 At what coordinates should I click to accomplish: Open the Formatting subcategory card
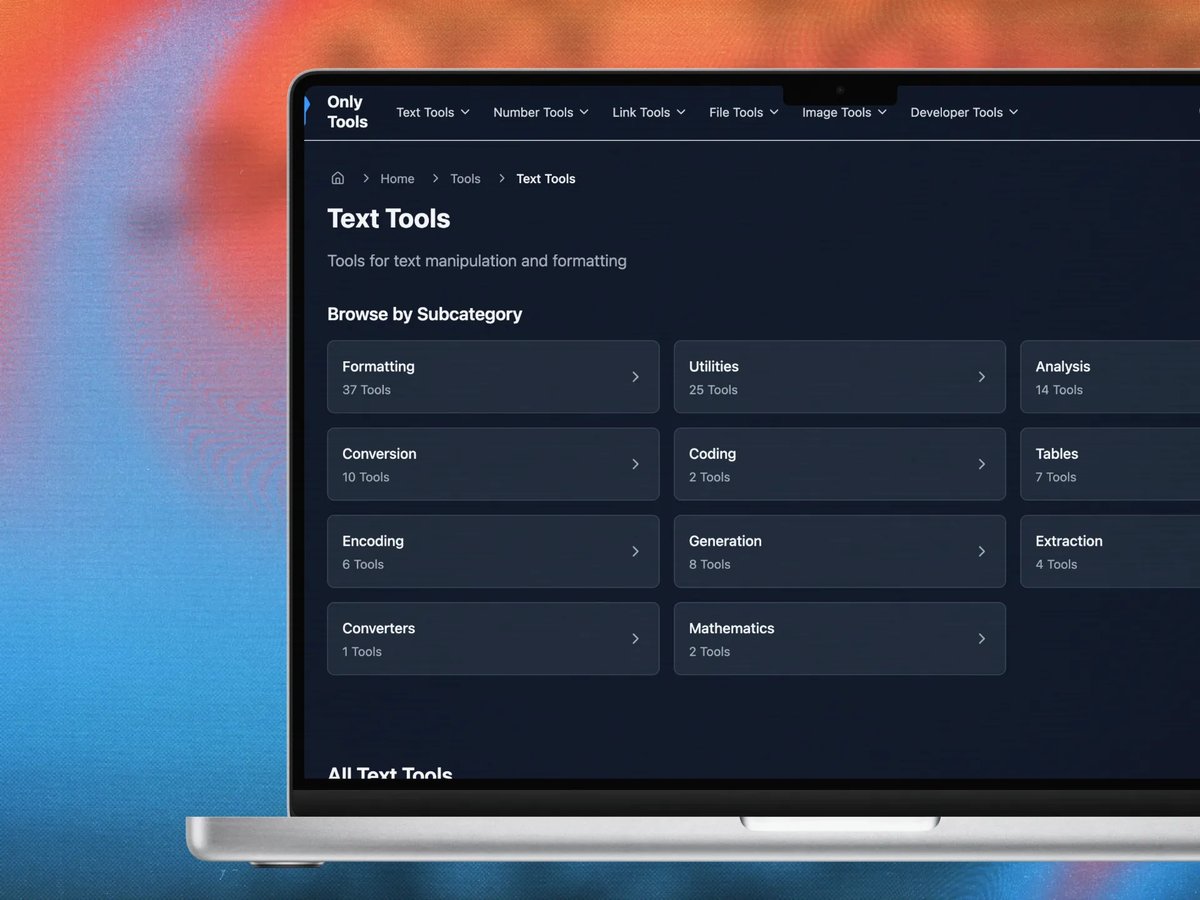(493, 377)
